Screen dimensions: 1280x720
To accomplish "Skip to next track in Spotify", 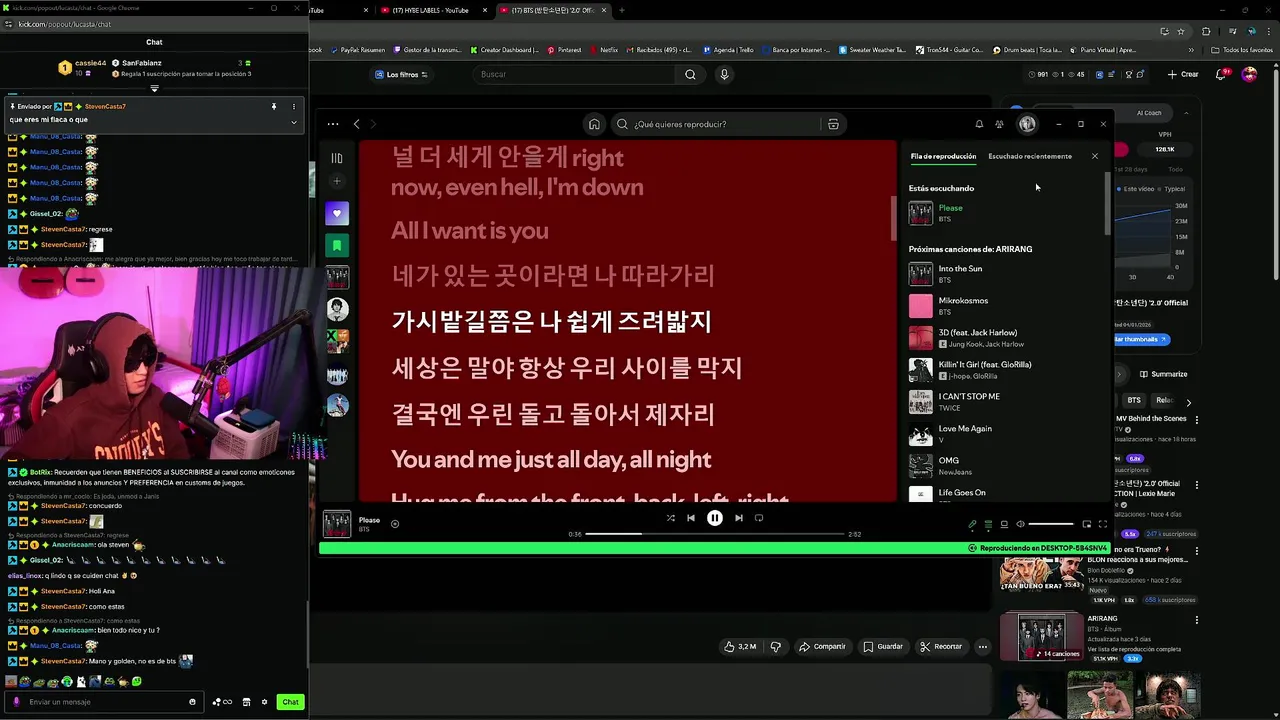I will point(739,518).
